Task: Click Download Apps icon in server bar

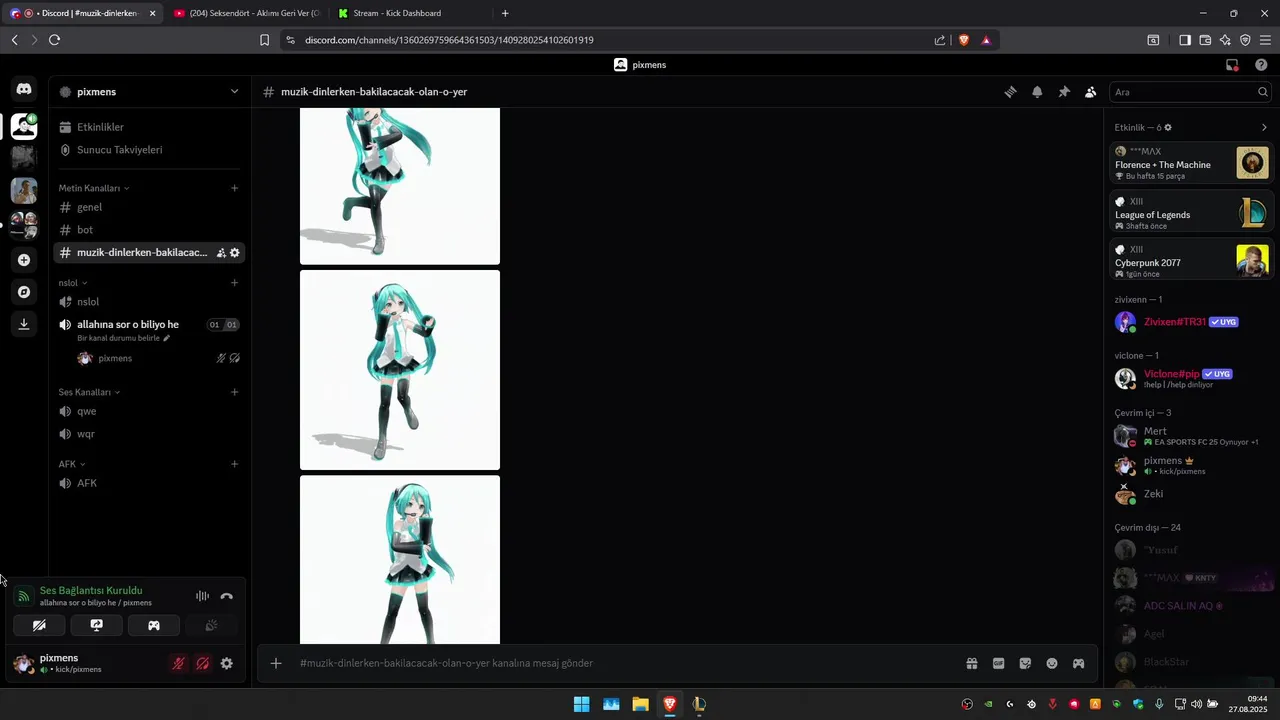Action: point(24,324)
